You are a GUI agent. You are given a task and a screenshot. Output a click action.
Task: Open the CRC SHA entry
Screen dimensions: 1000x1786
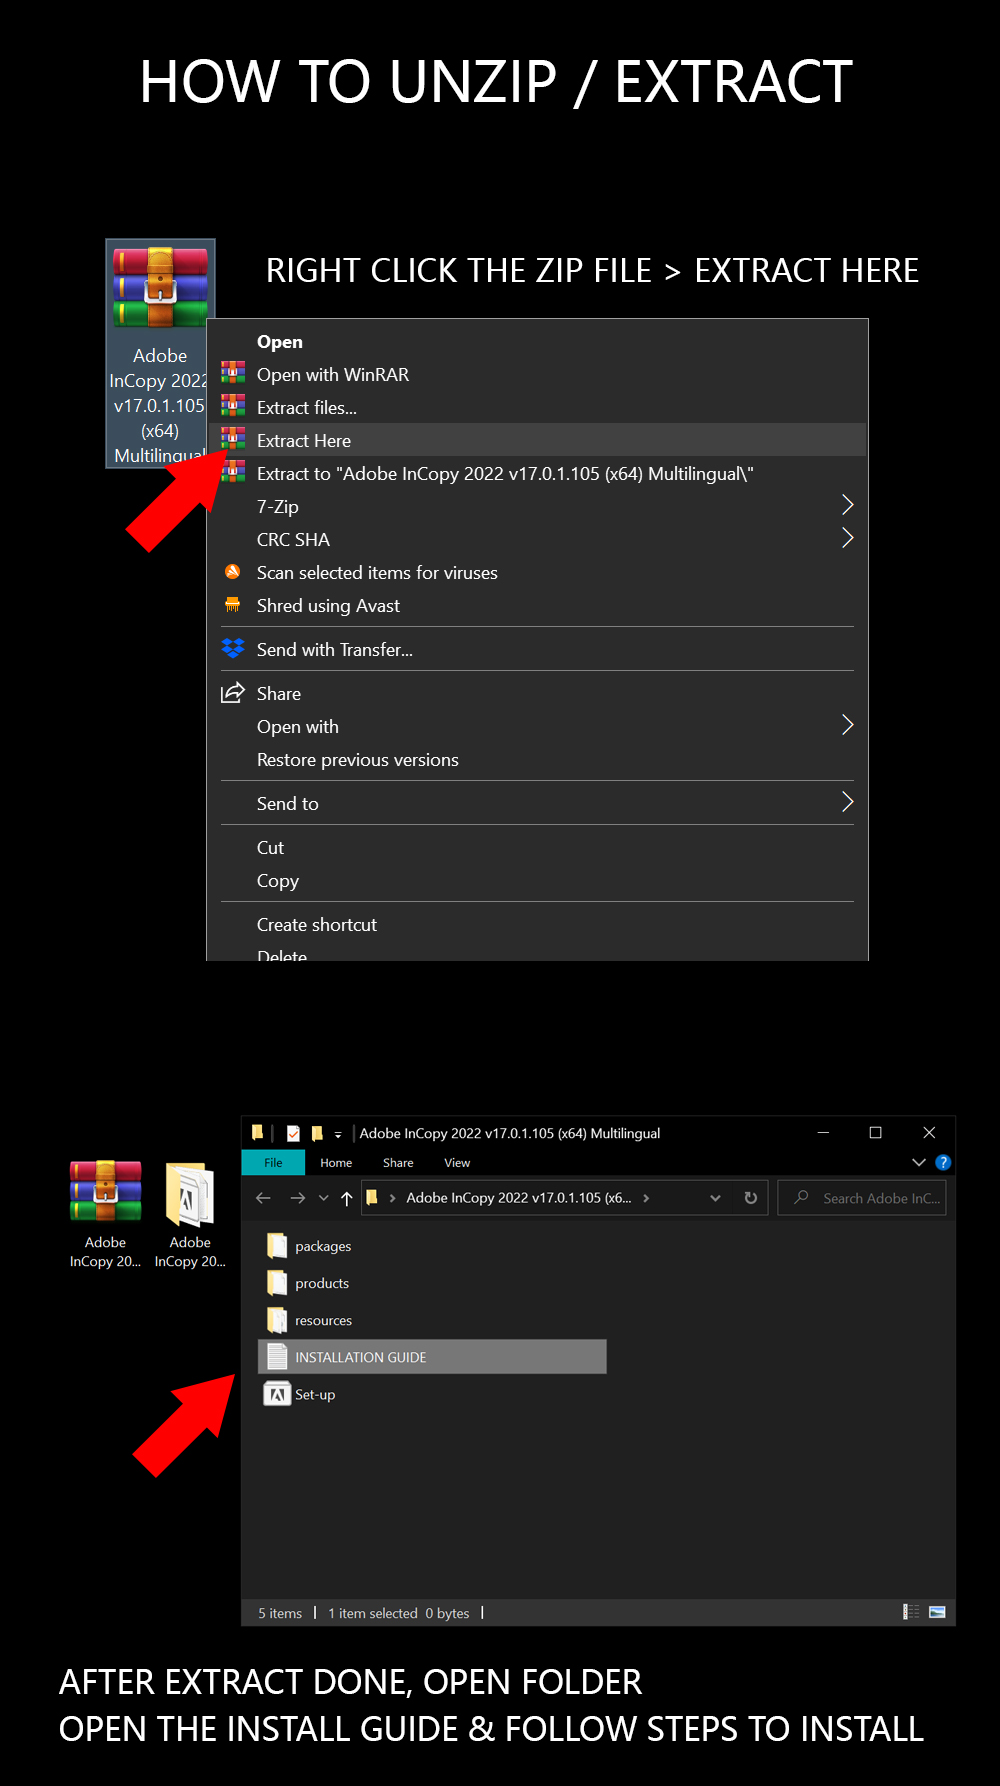point(293,540)
